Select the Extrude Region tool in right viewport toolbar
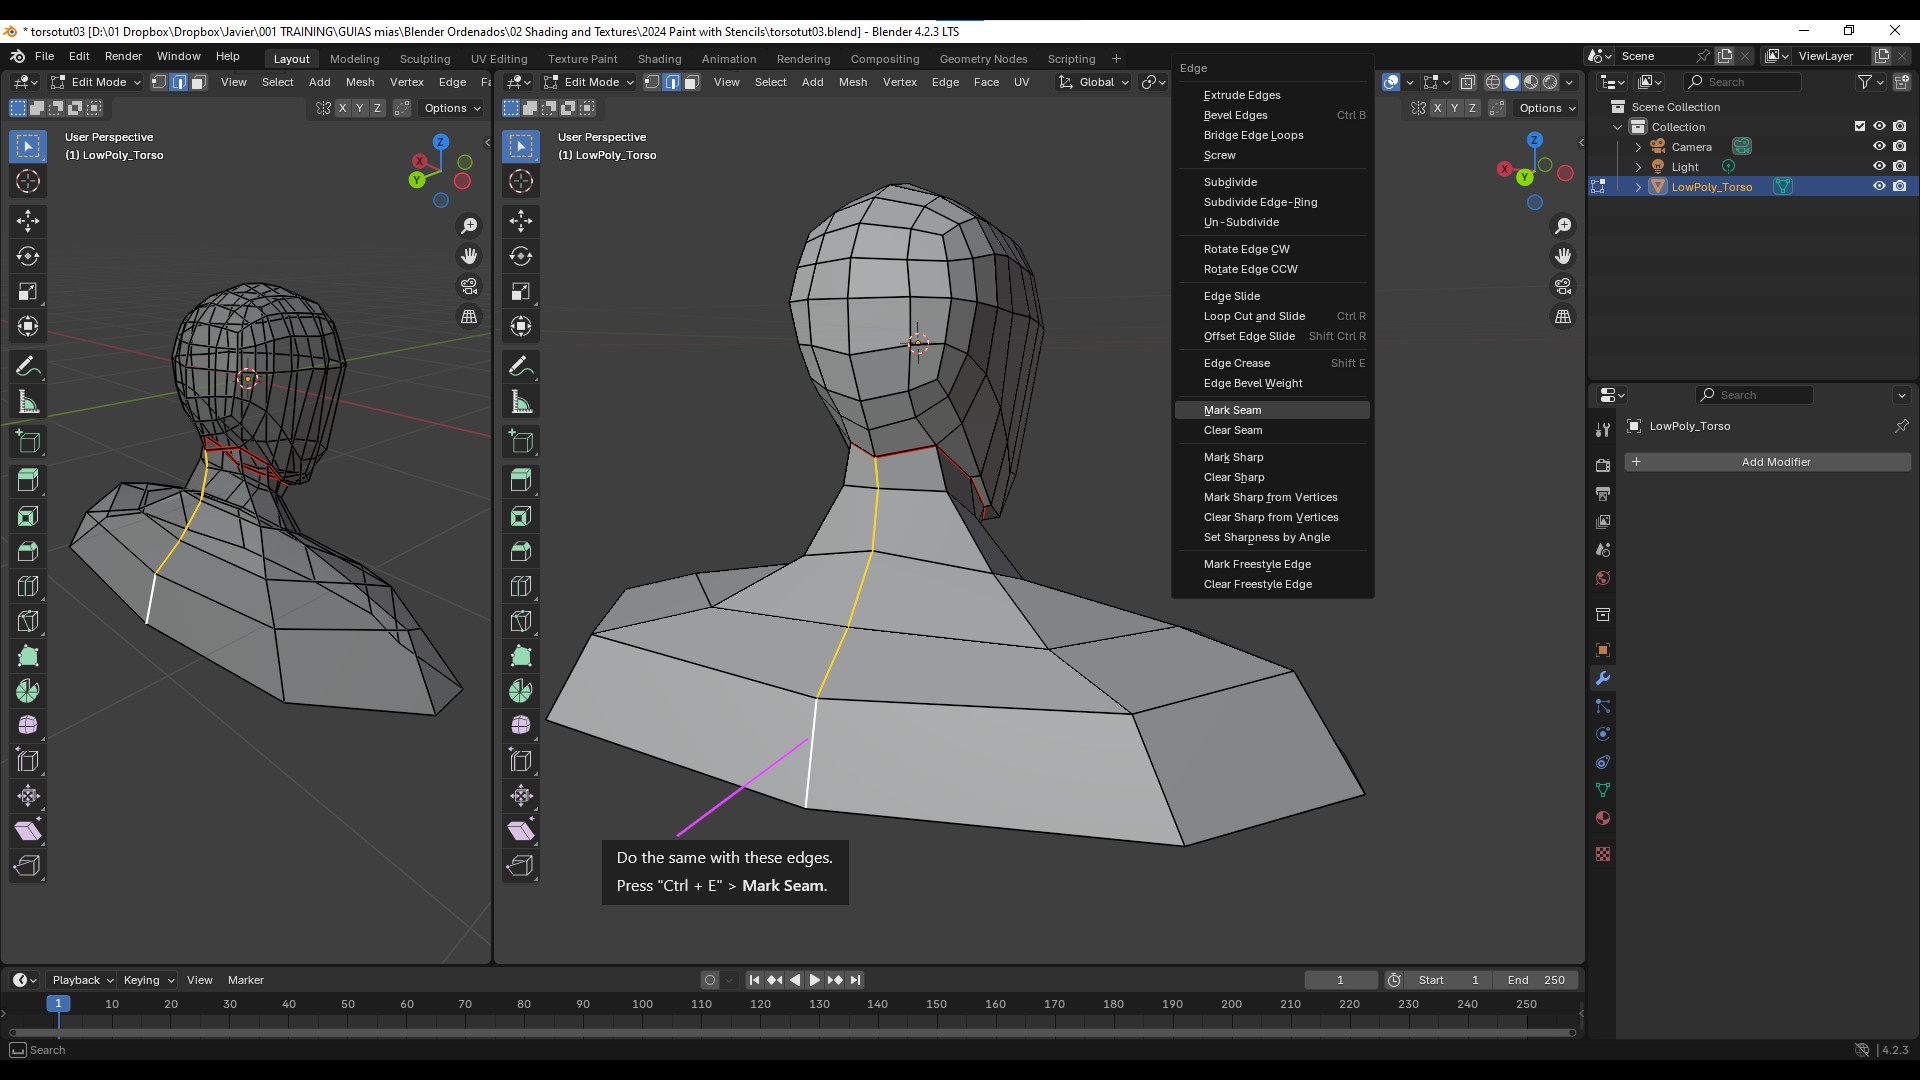 coord(521,481)
